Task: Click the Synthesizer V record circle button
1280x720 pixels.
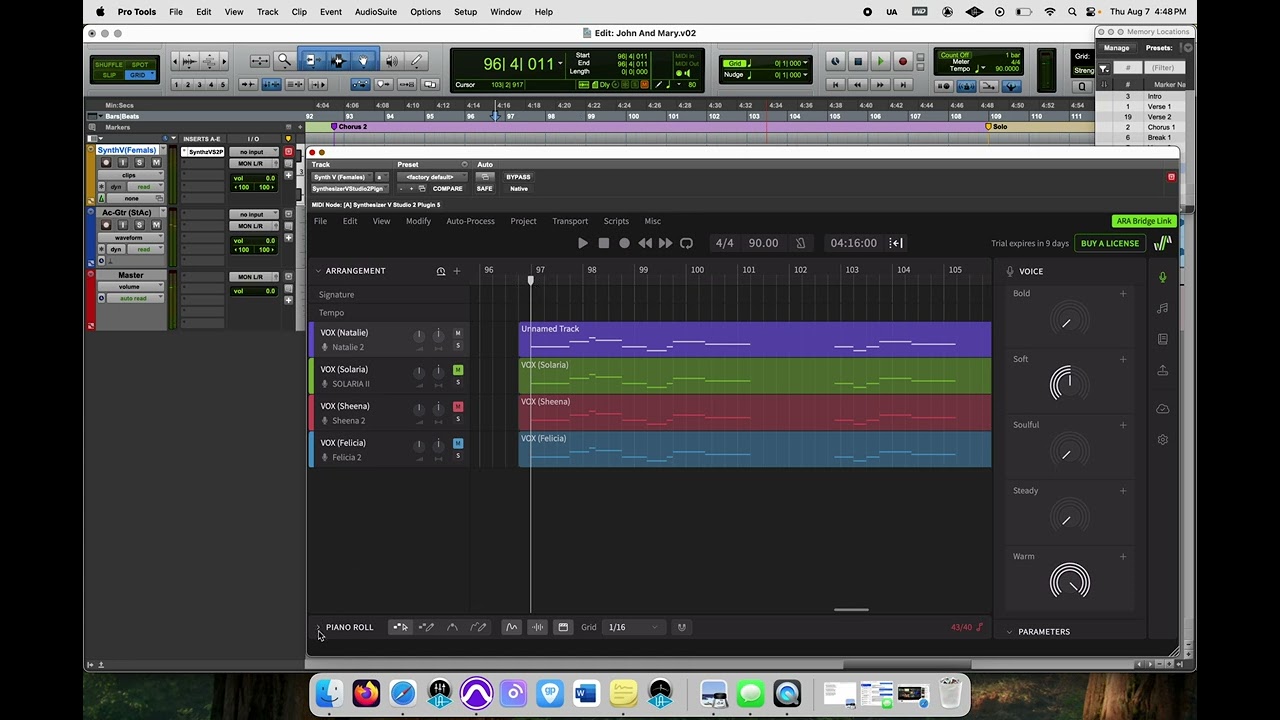Action: pos(624,243)
